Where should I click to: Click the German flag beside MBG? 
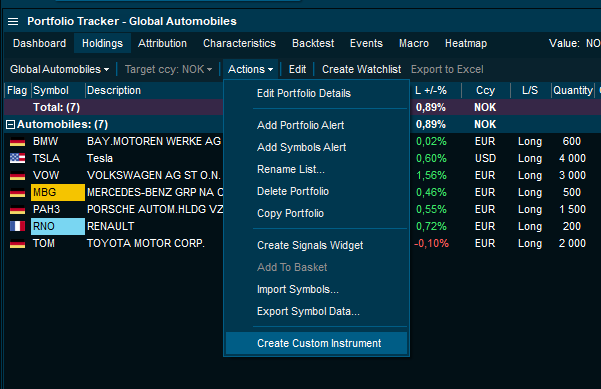coord(17,193)
